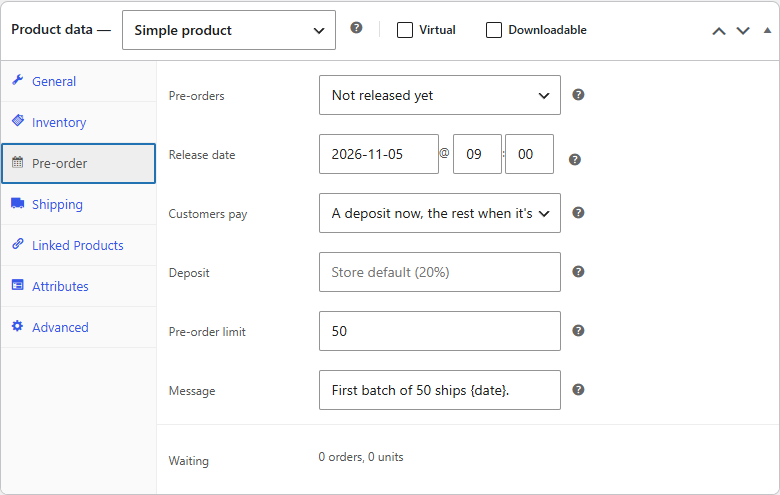Show help tip for Message field
The width and height of the screenshot is (780, 495).
[578, 390]
